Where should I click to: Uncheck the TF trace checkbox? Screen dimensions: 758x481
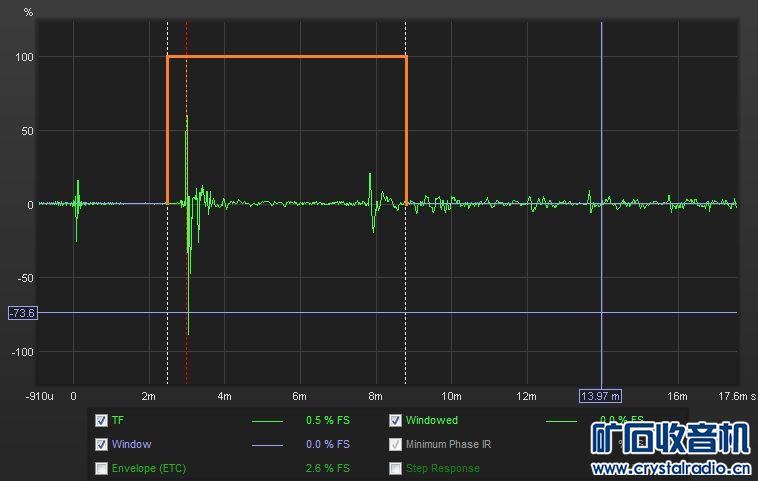[101, 420]
